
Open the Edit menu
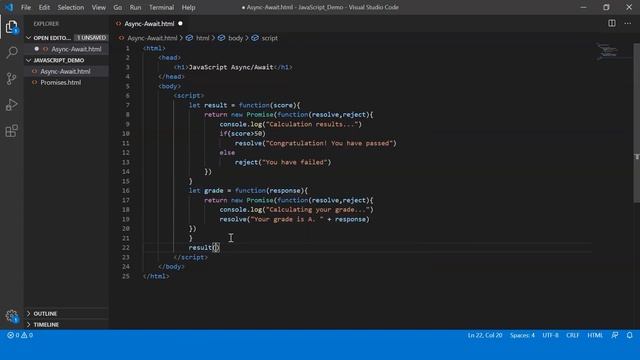44,7
